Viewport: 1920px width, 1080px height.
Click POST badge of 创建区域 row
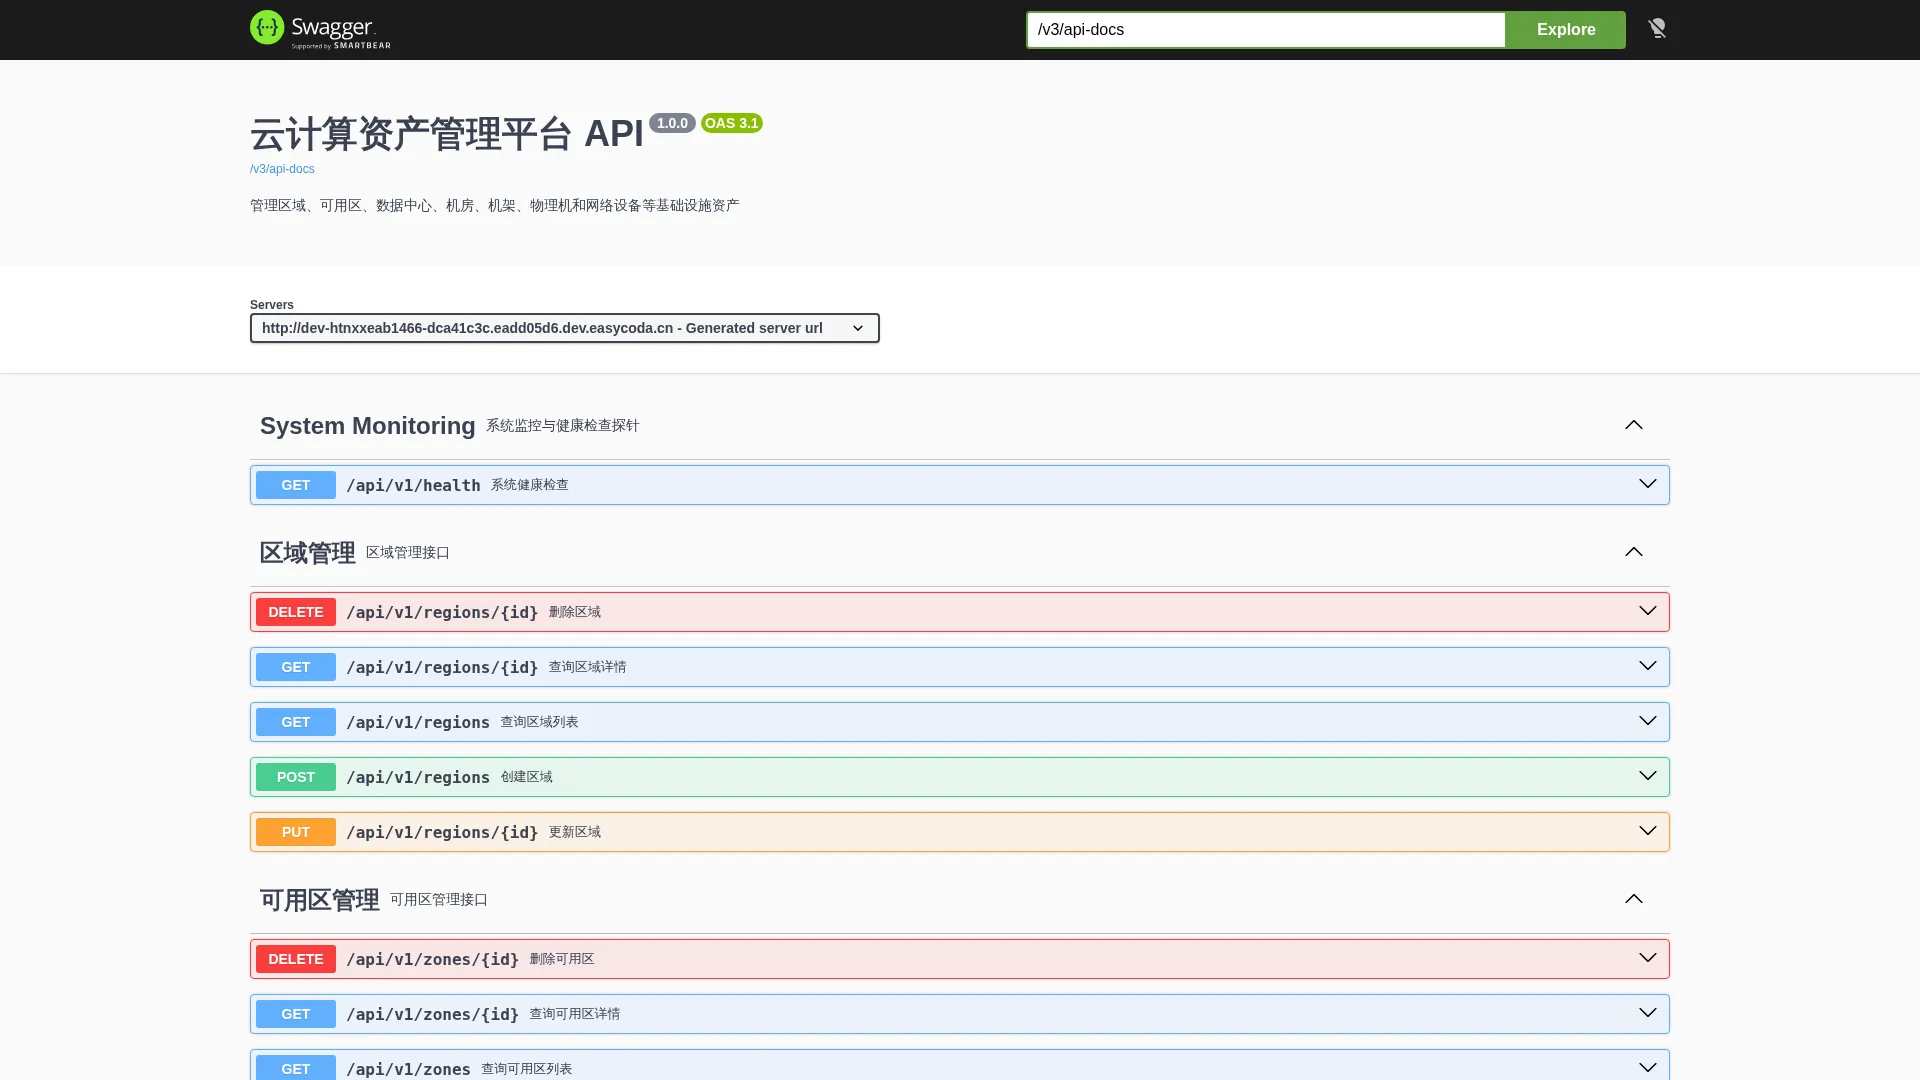[x=296, y=777]
